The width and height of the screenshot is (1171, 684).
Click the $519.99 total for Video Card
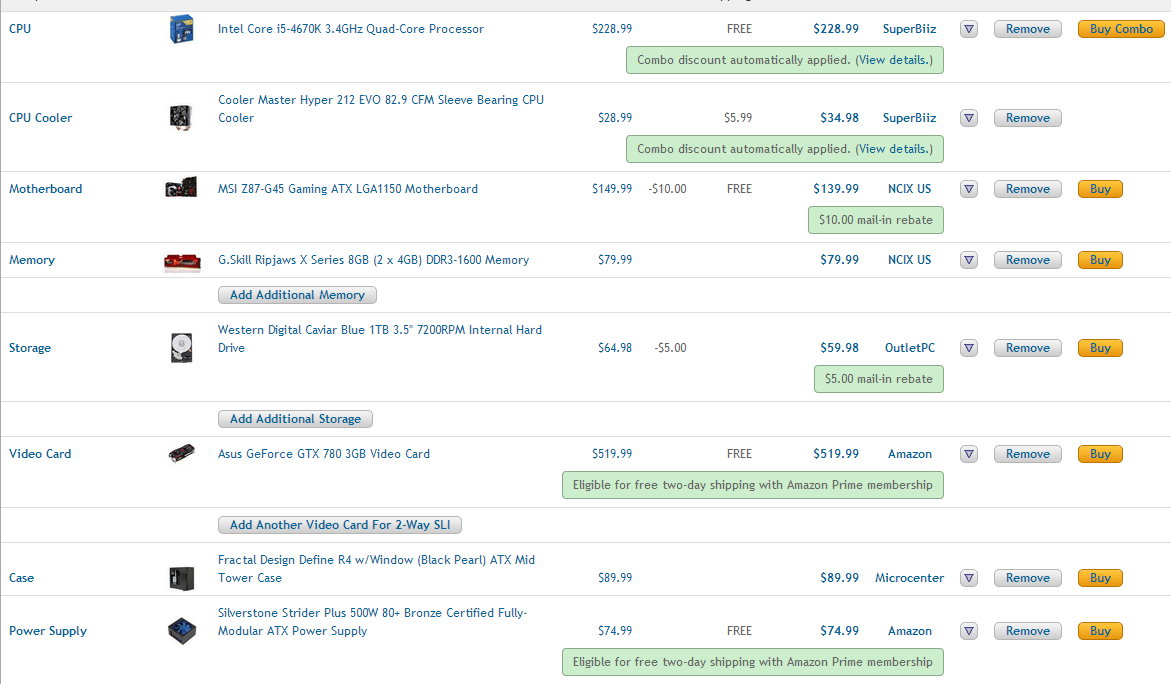(836, 454)
